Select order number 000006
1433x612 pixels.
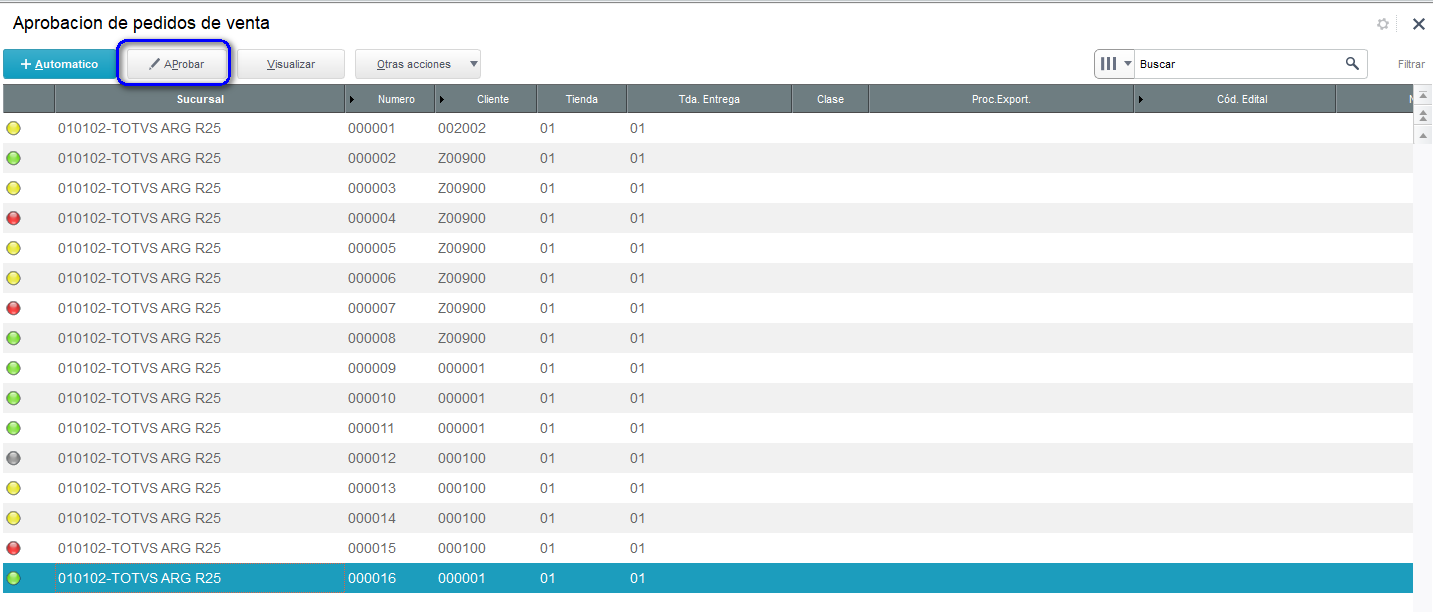coord(372,278)
